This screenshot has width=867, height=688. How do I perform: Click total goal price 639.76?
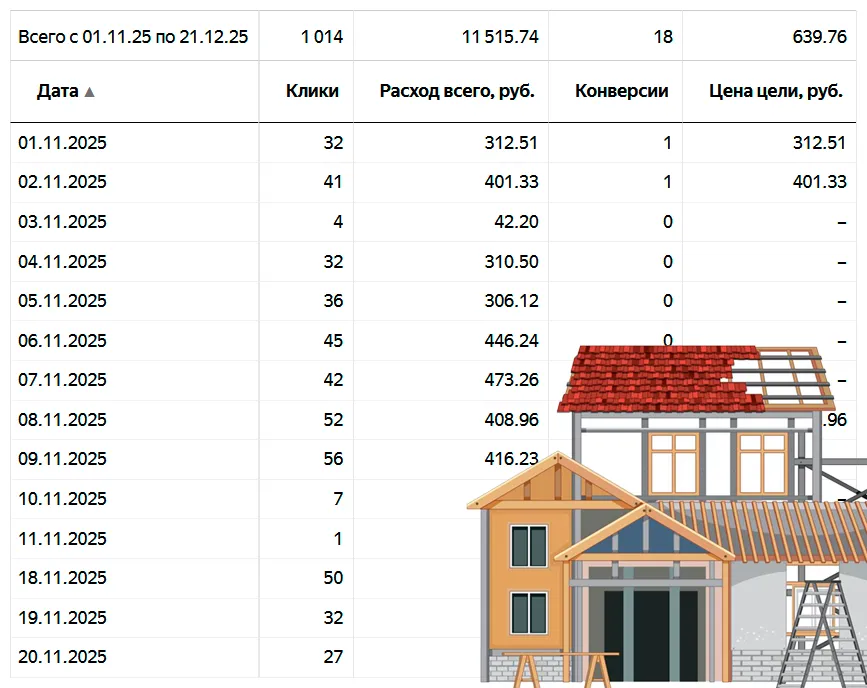(818, 37)
